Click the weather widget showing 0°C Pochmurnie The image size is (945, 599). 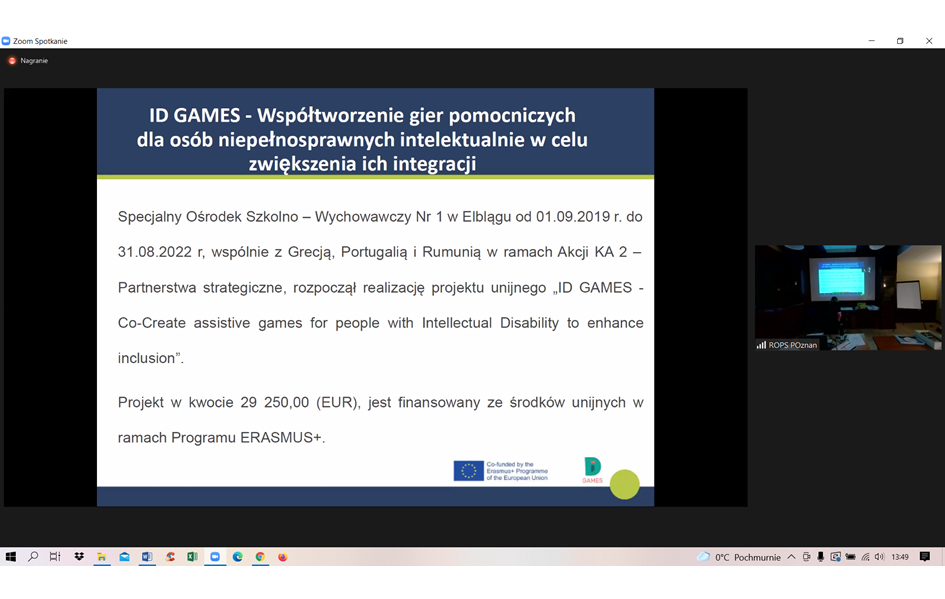coord(739,557)
